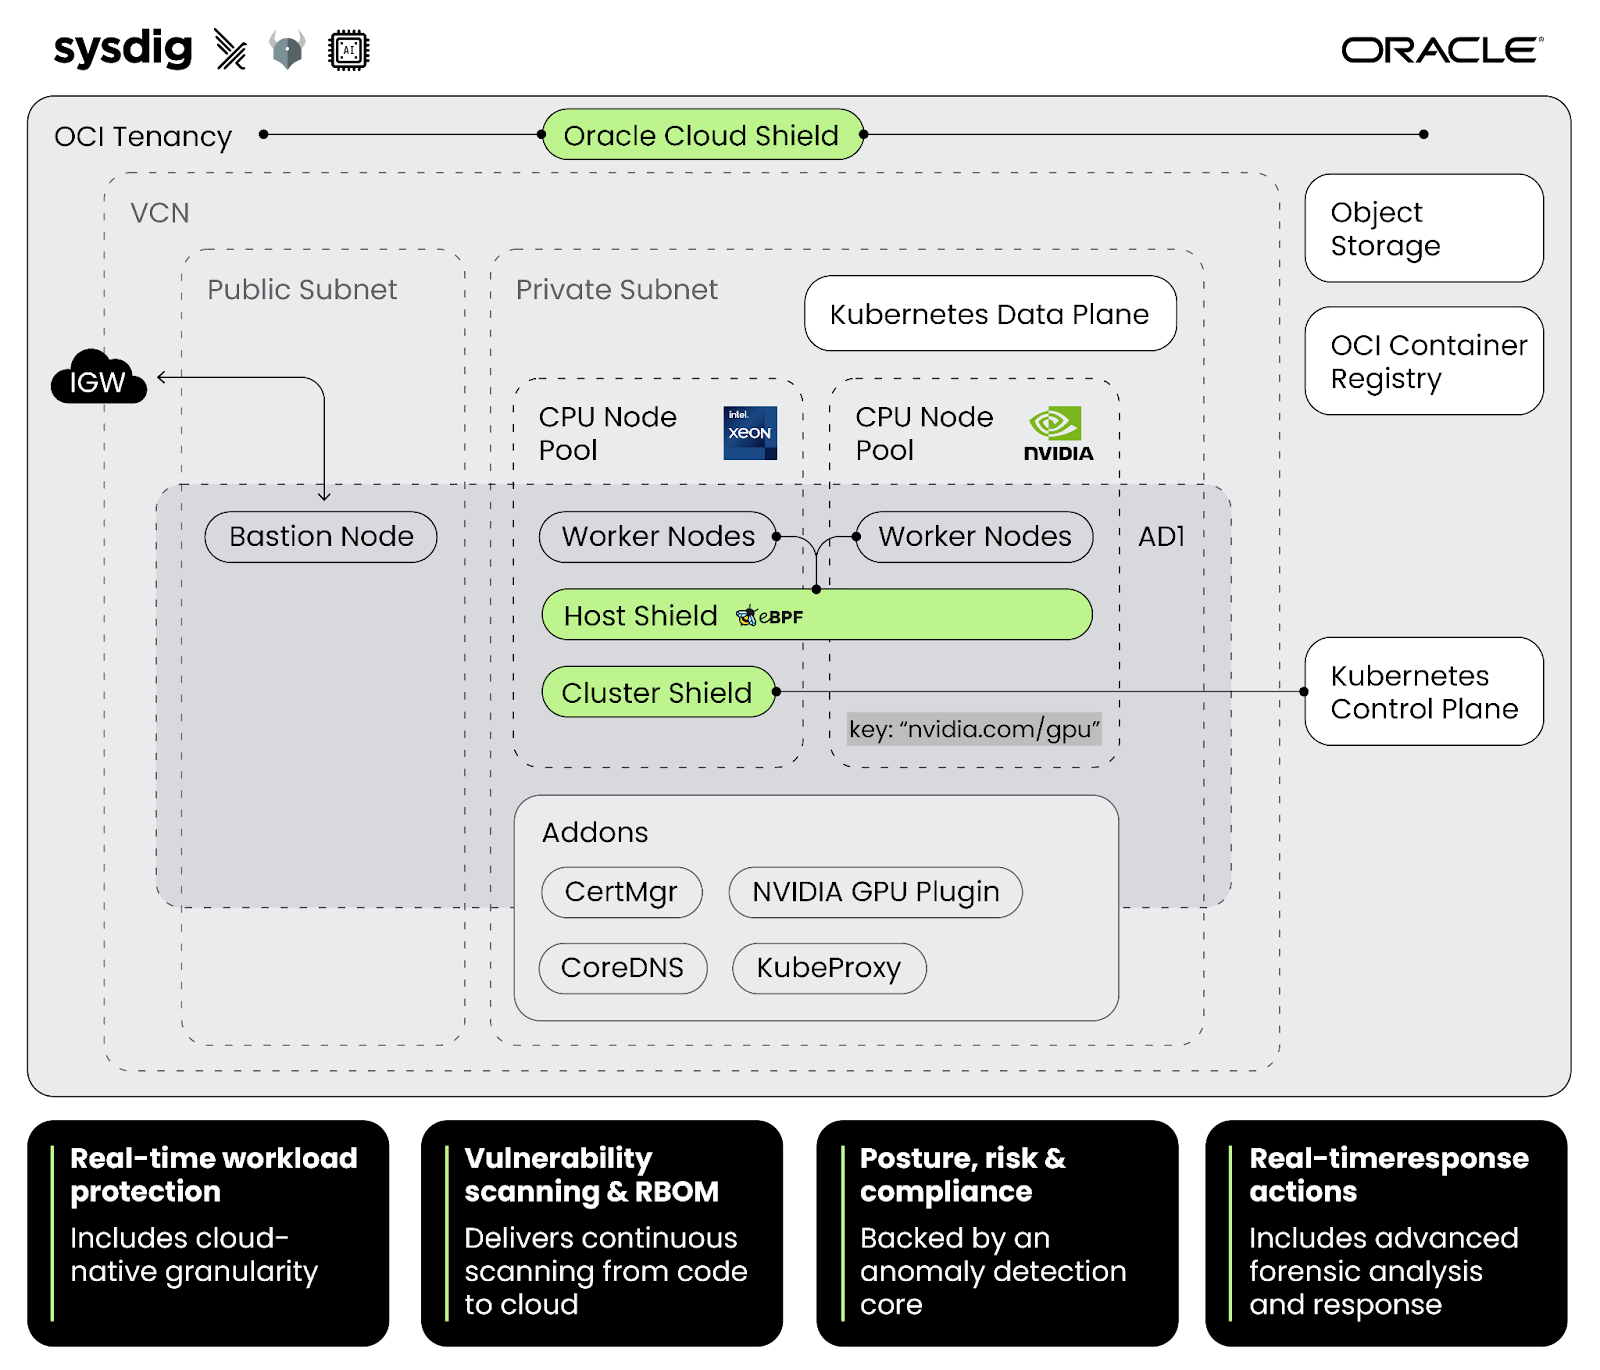Click the eBPF bee icon
Image resolution: width=1600 pixels, height=1370 pixels.
pos(747,616)
